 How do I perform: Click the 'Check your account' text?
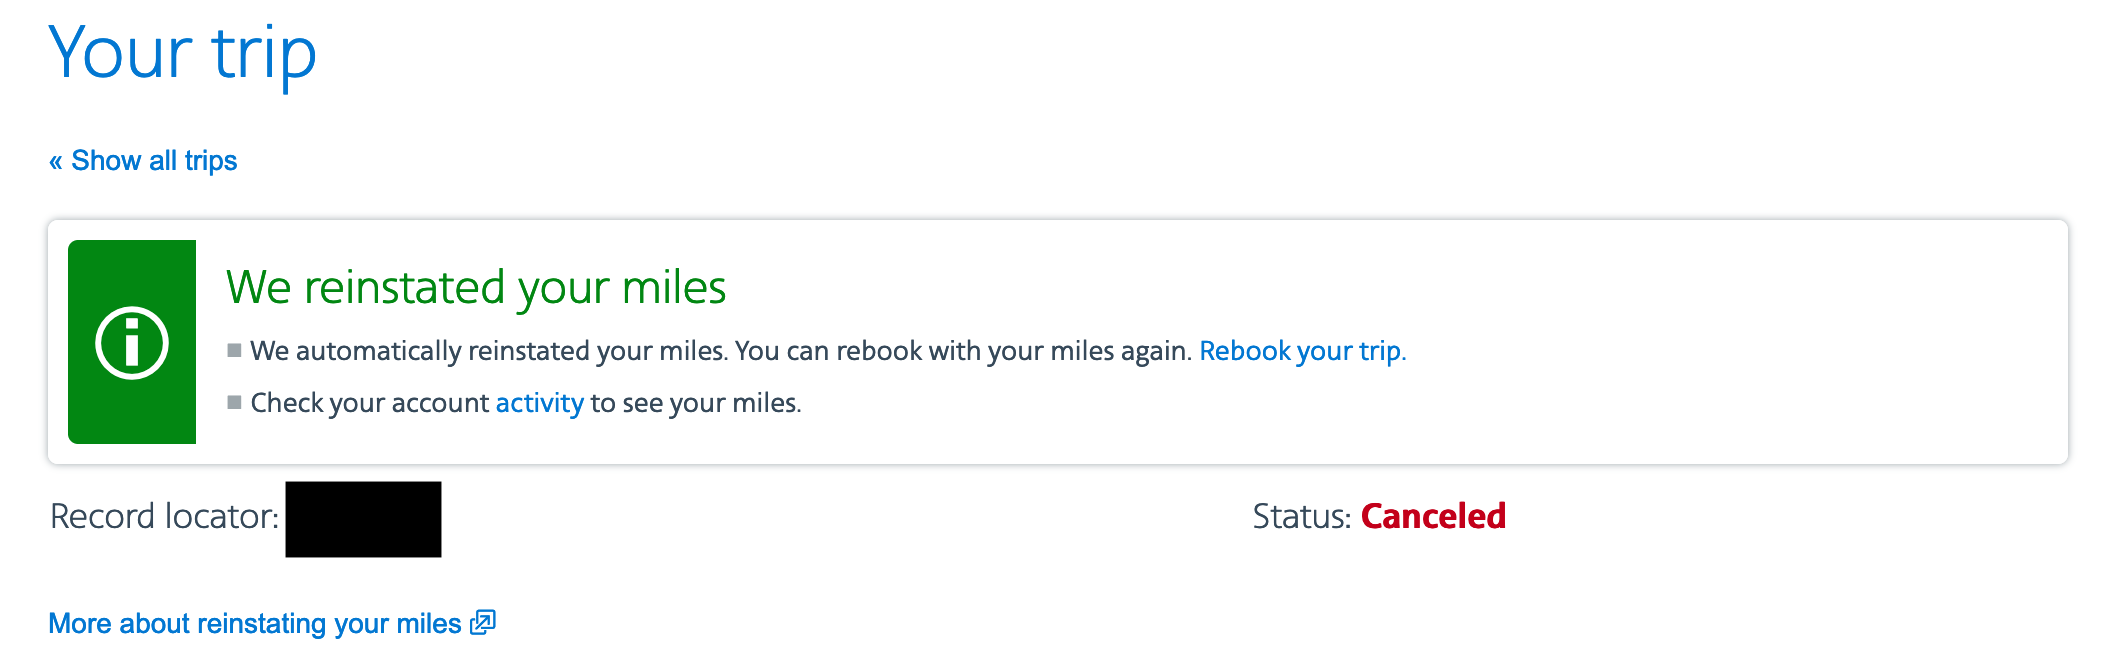pyautogui.click(x=369, y=403)
